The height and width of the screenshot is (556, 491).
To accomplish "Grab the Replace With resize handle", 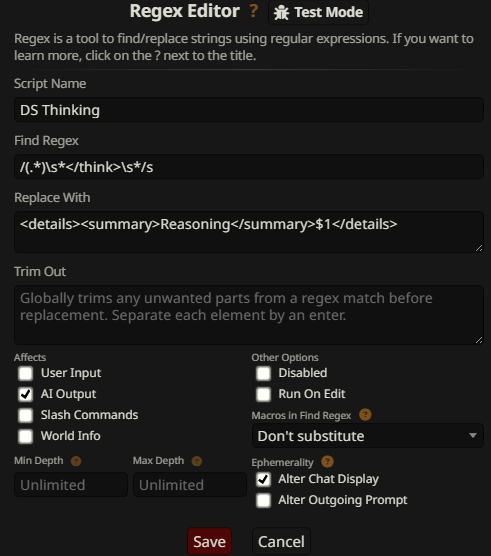I will (479, 248).
